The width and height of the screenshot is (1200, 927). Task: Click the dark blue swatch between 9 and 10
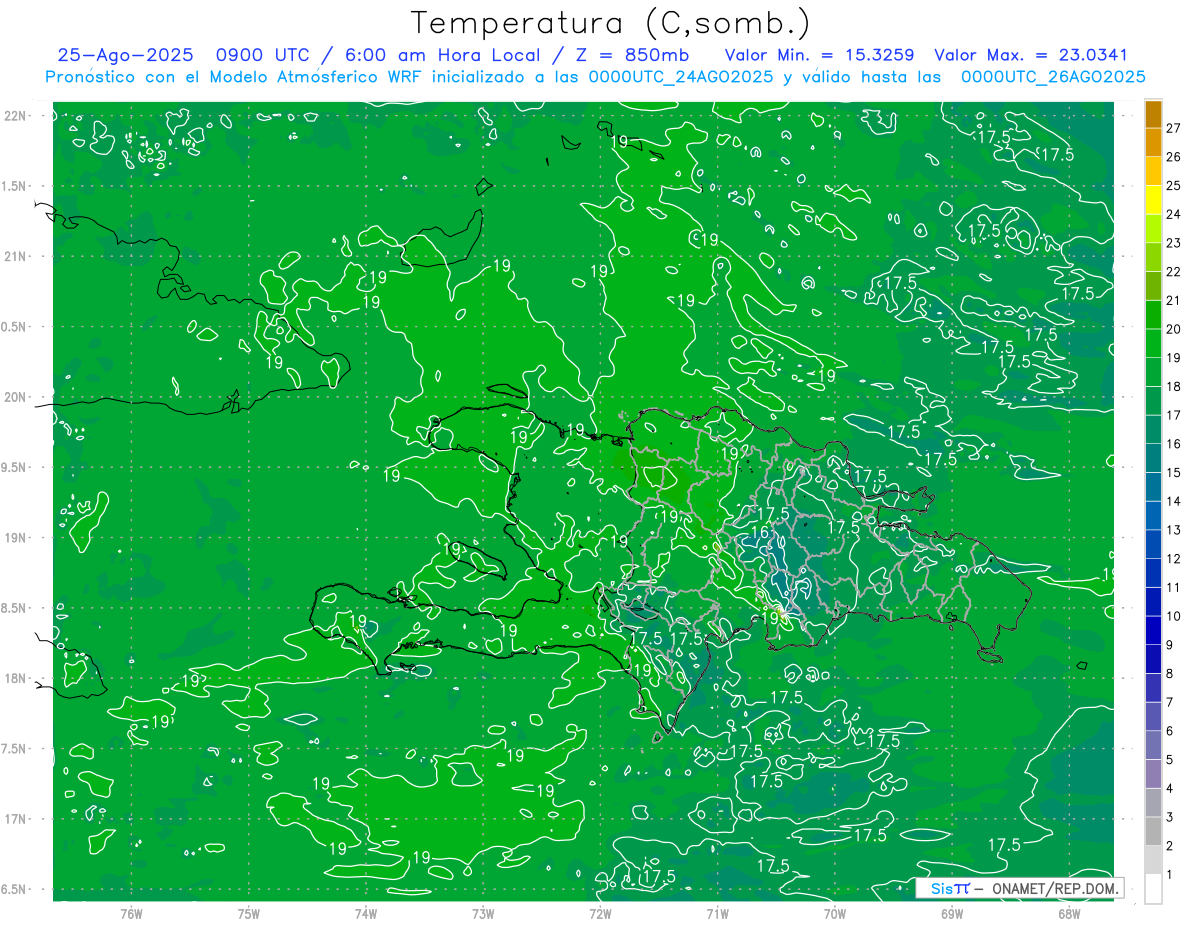(1153, 631)
